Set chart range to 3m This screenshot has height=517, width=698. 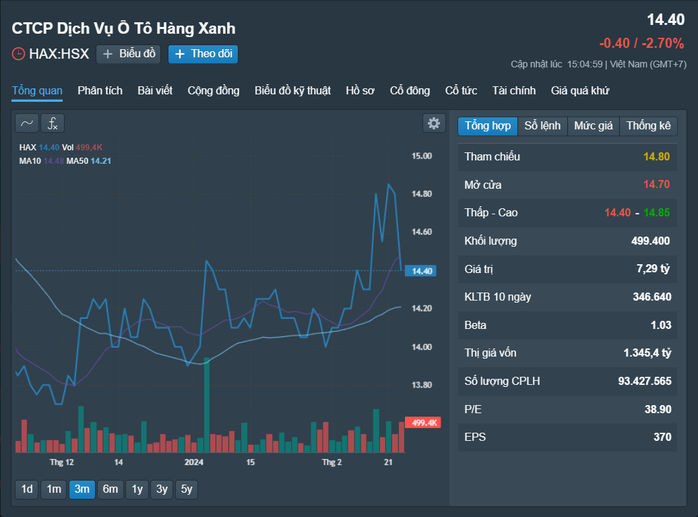pos(82,489)
